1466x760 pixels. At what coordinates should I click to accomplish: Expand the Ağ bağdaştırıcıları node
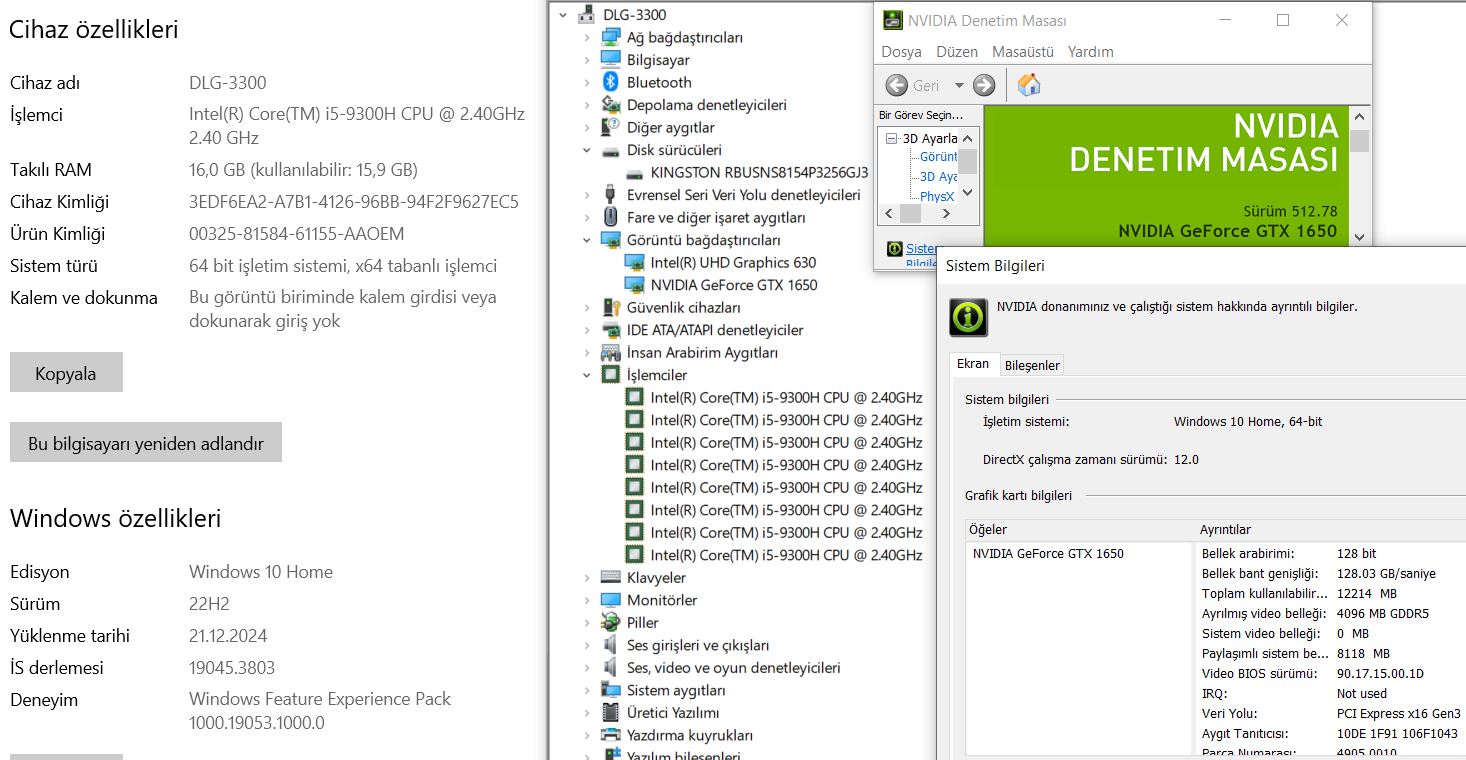coord(587,37)
